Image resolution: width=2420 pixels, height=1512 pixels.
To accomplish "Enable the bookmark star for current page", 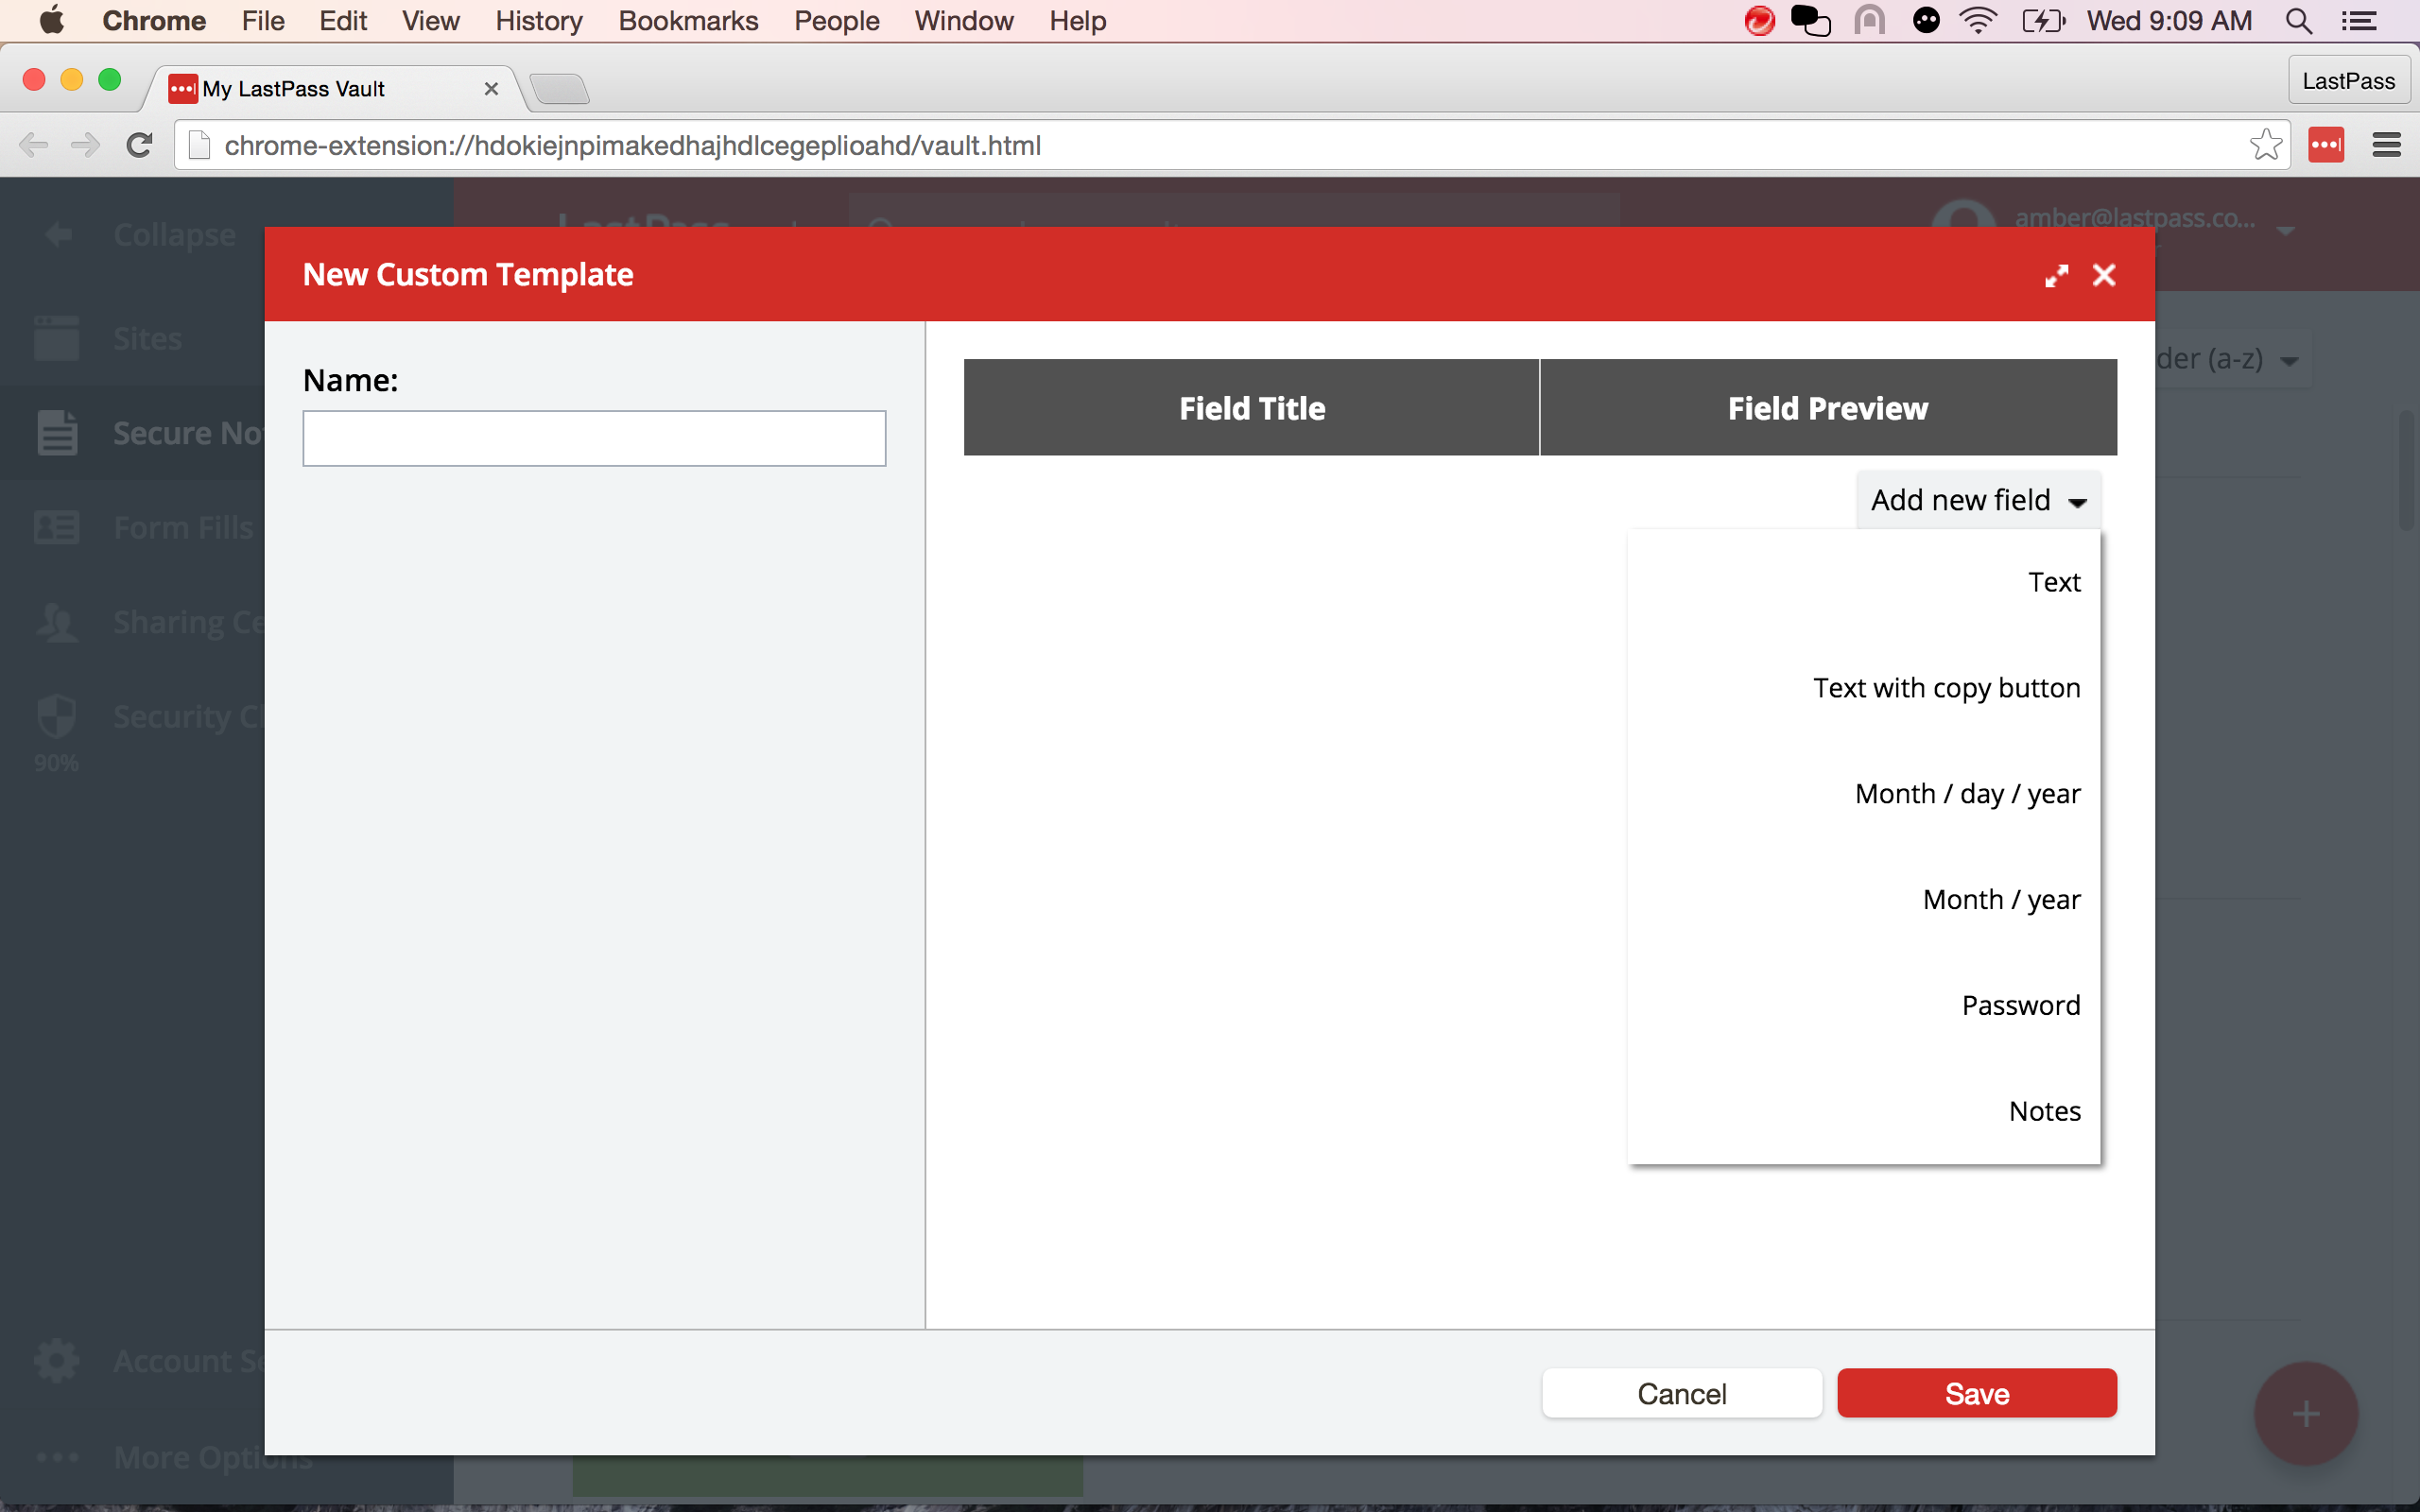I will pos(2265,145).
